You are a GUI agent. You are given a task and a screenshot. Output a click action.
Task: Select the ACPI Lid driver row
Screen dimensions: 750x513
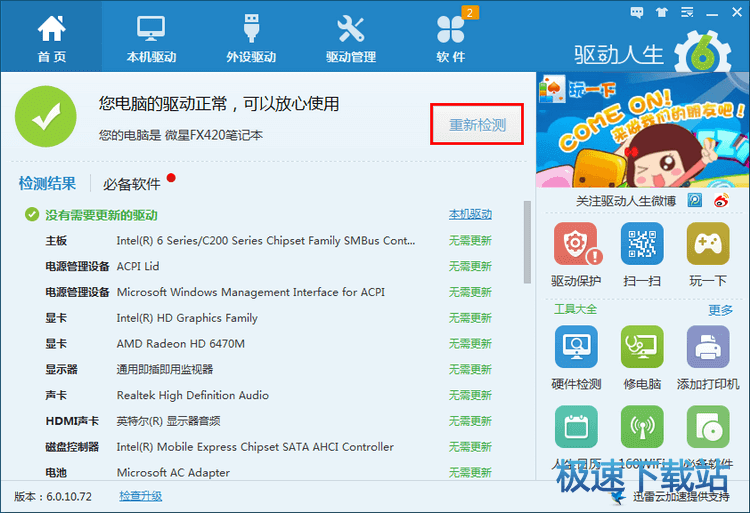click(x=268, y=266)
